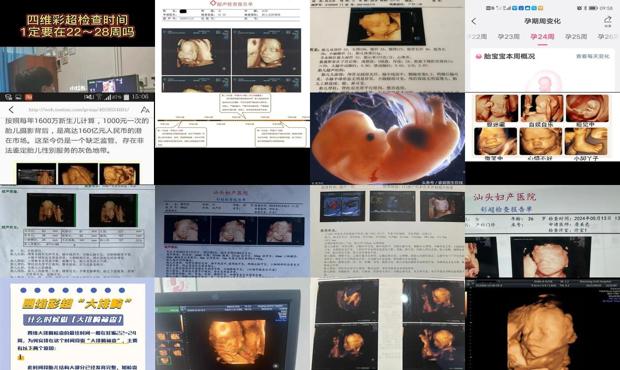The width and height of the screenshot is (620, 370).
Task: Open the 心情不好 ultrasound thumbnail
Action: click(x=541, y=142)
